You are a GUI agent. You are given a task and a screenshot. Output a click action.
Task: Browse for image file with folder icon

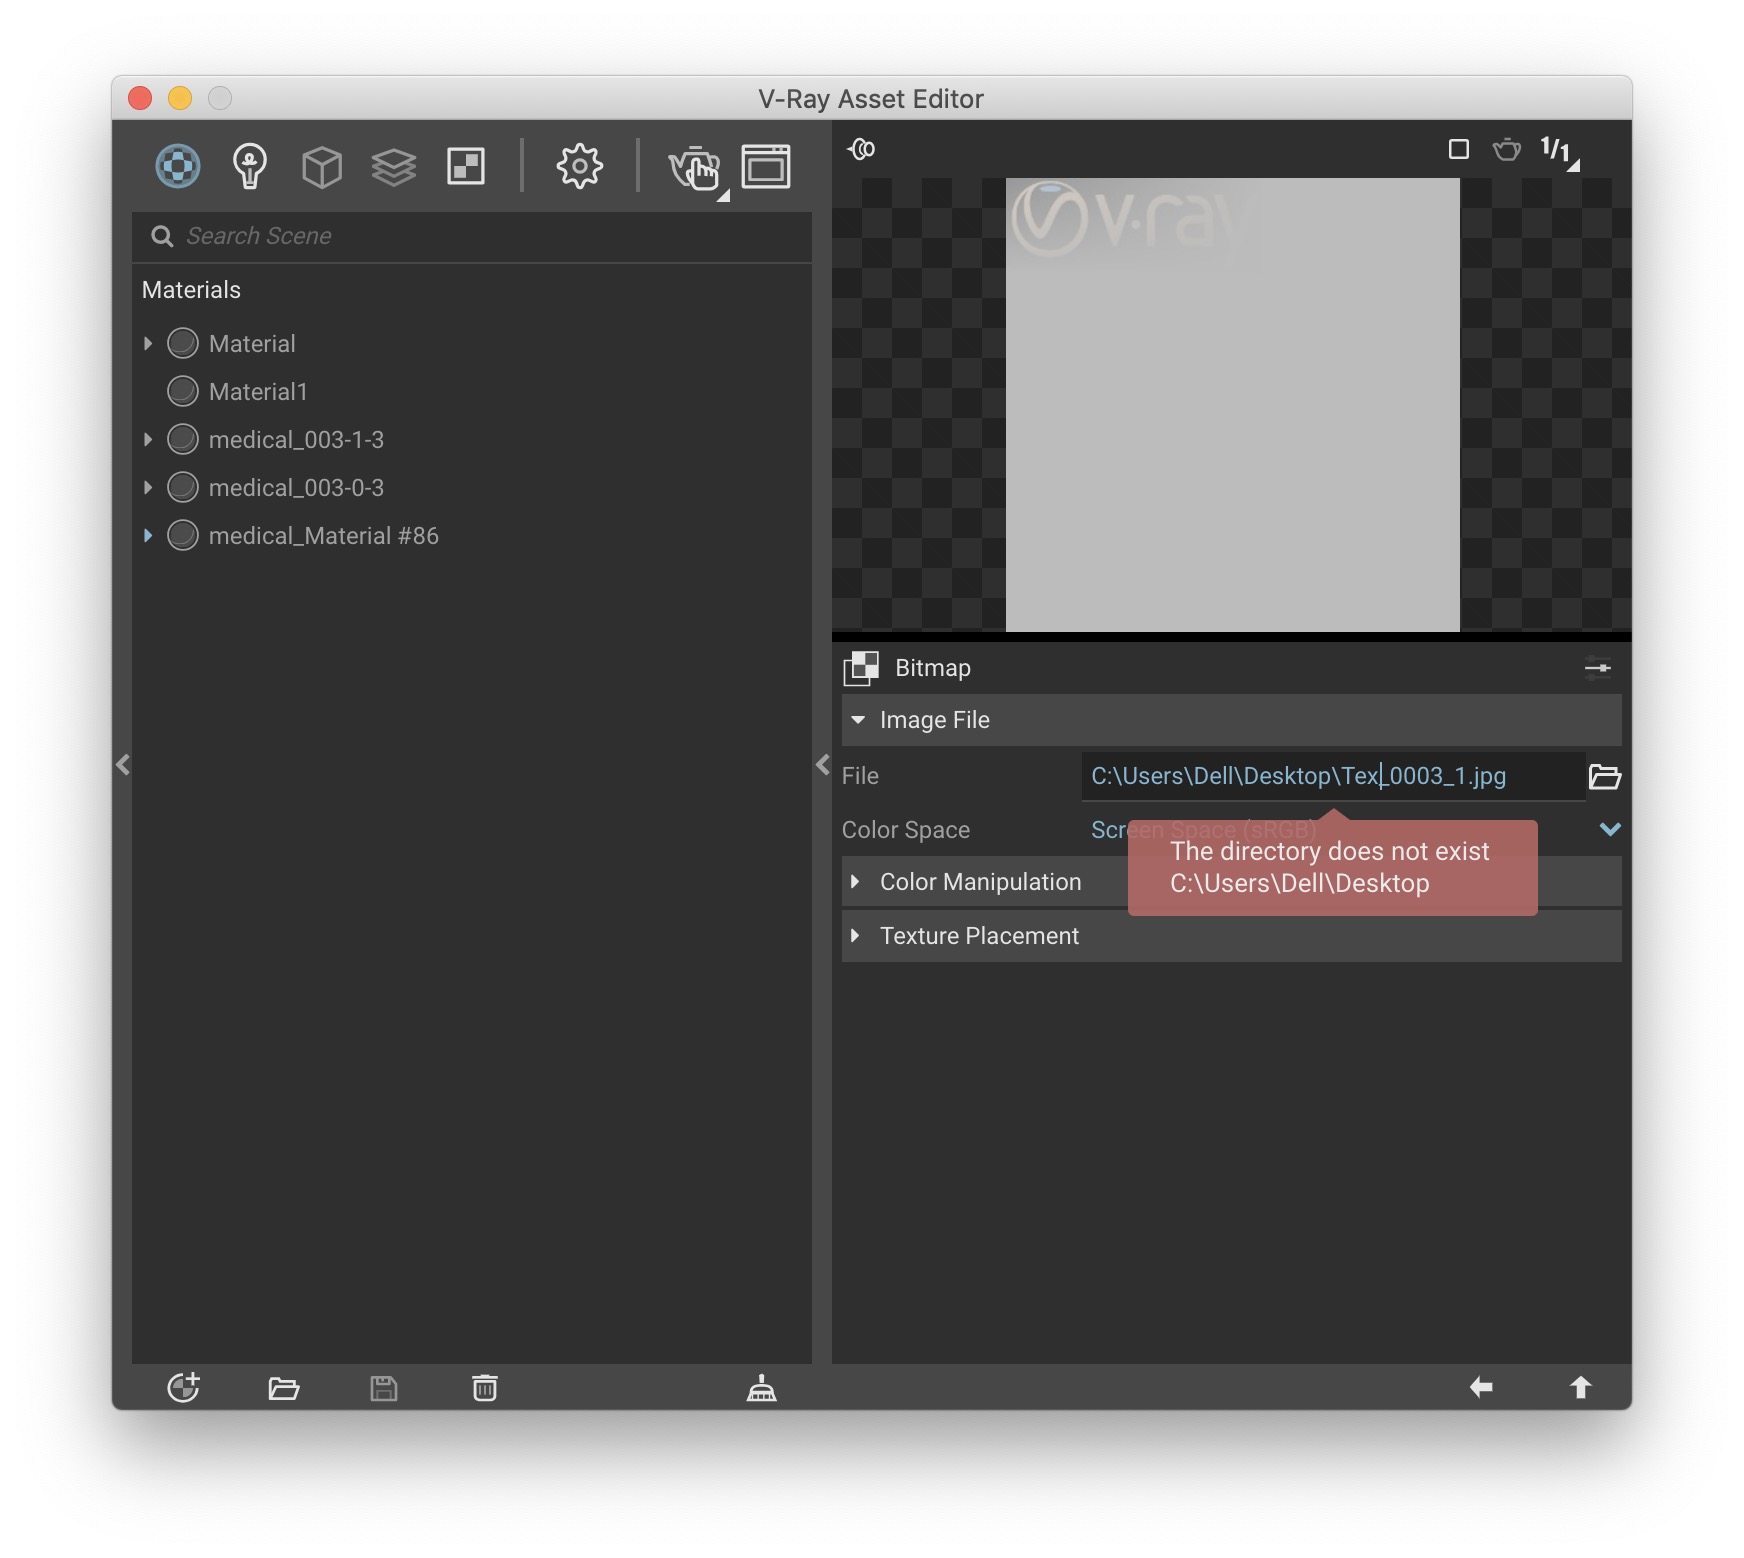coord(1605,776)
